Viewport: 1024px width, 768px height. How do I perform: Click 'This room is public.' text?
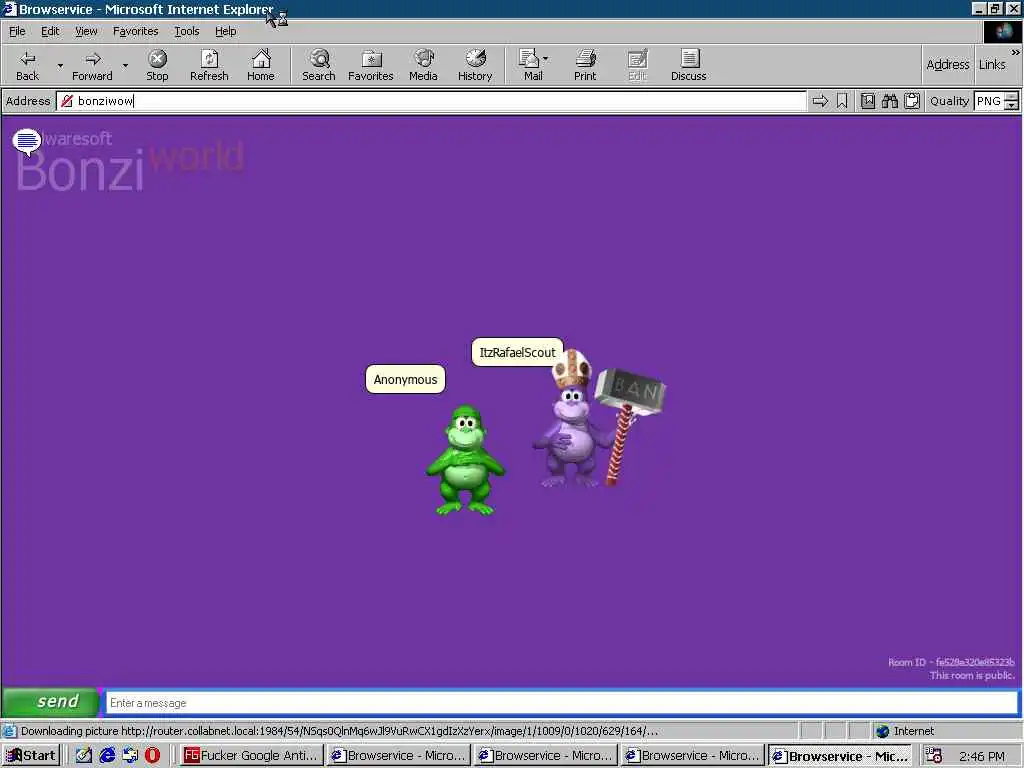(x=972, y=675)
